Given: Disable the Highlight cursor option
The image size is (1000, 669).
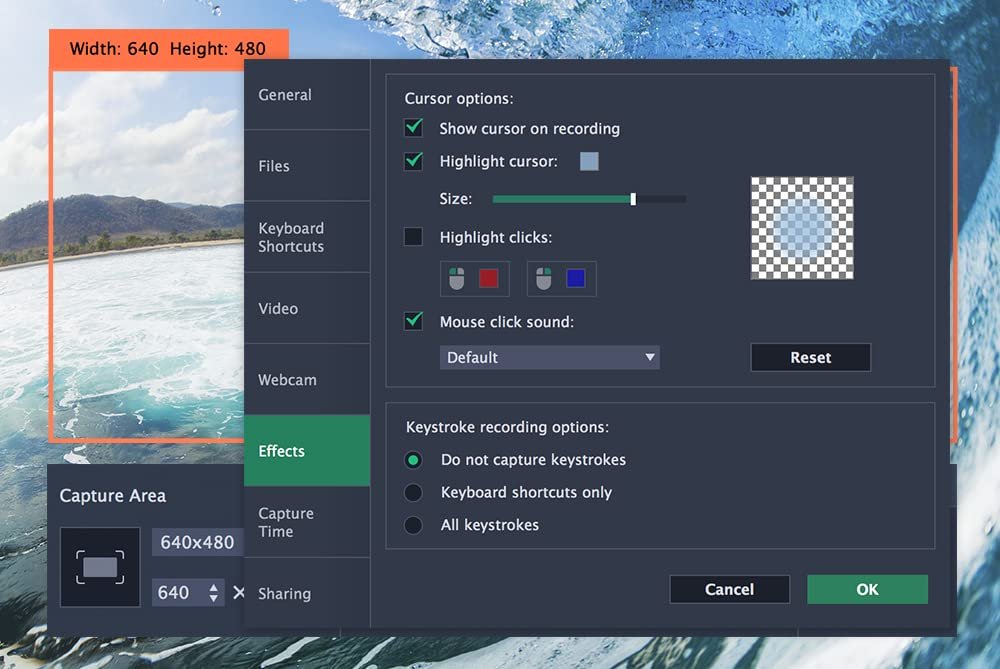Looking at the screenshot, I should [413, 161].
